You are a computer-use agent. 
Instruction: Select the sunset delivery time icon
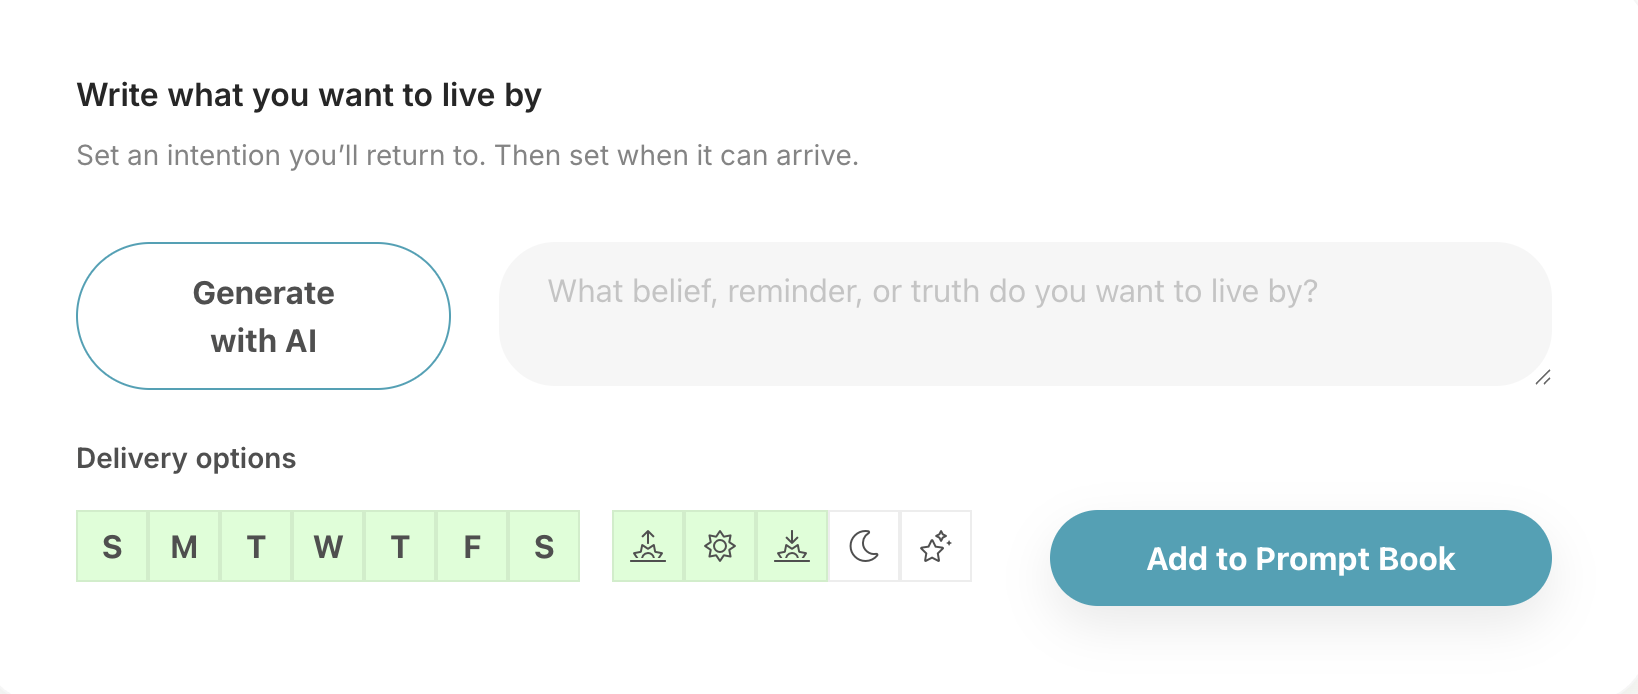[x=791, y=546]
